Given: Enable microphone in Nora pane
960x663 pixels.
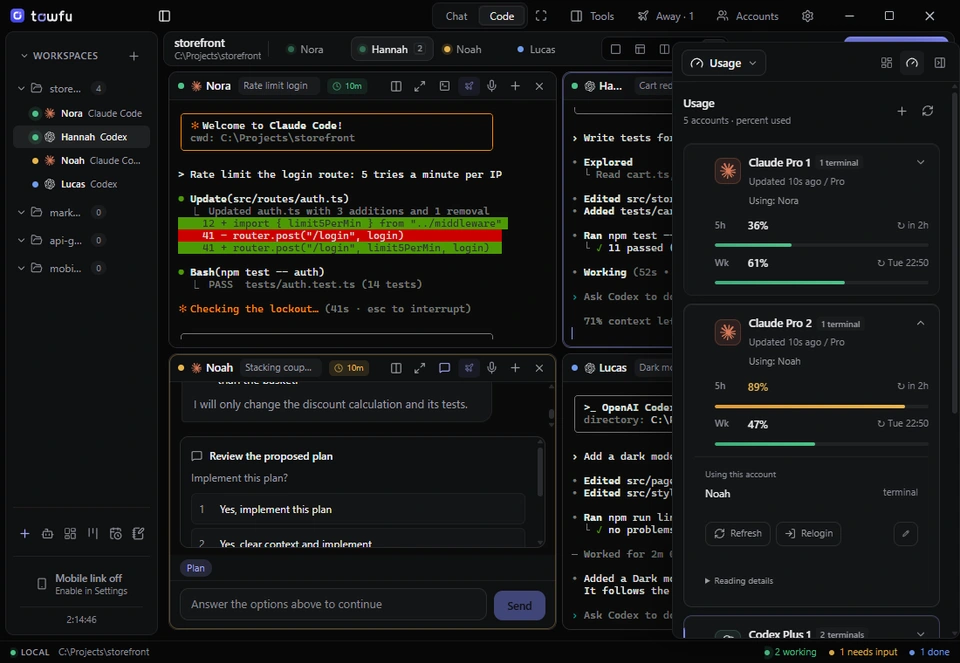Looking at the screenshot, I should pyautogui.click(x=492, y=86).
